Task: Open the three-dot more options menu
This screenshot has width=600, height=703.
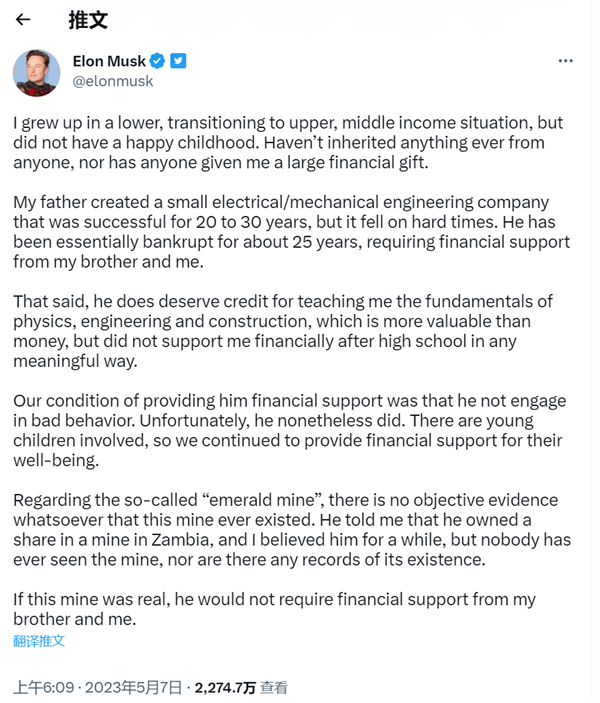Action: coord(565,61)
